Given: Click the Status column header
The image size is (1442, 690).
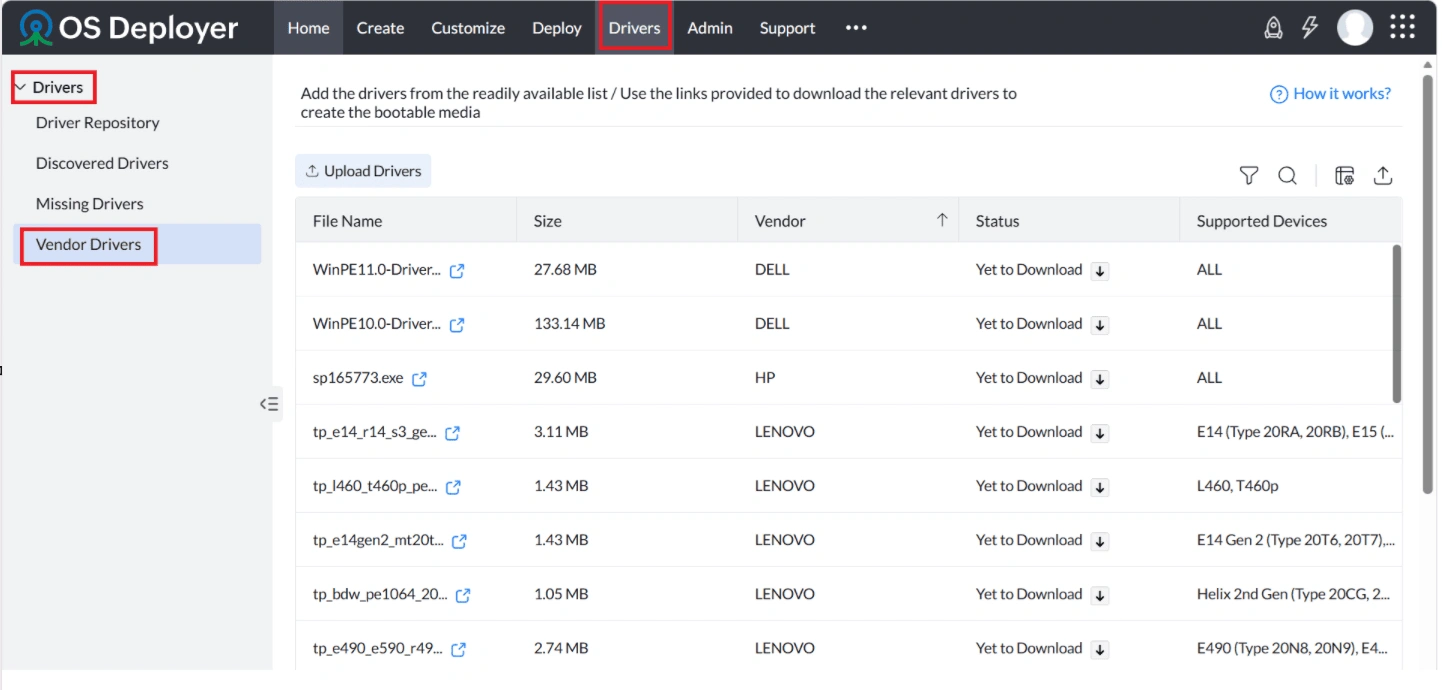Looking at the screenshot, I should tap(1070, 221).
